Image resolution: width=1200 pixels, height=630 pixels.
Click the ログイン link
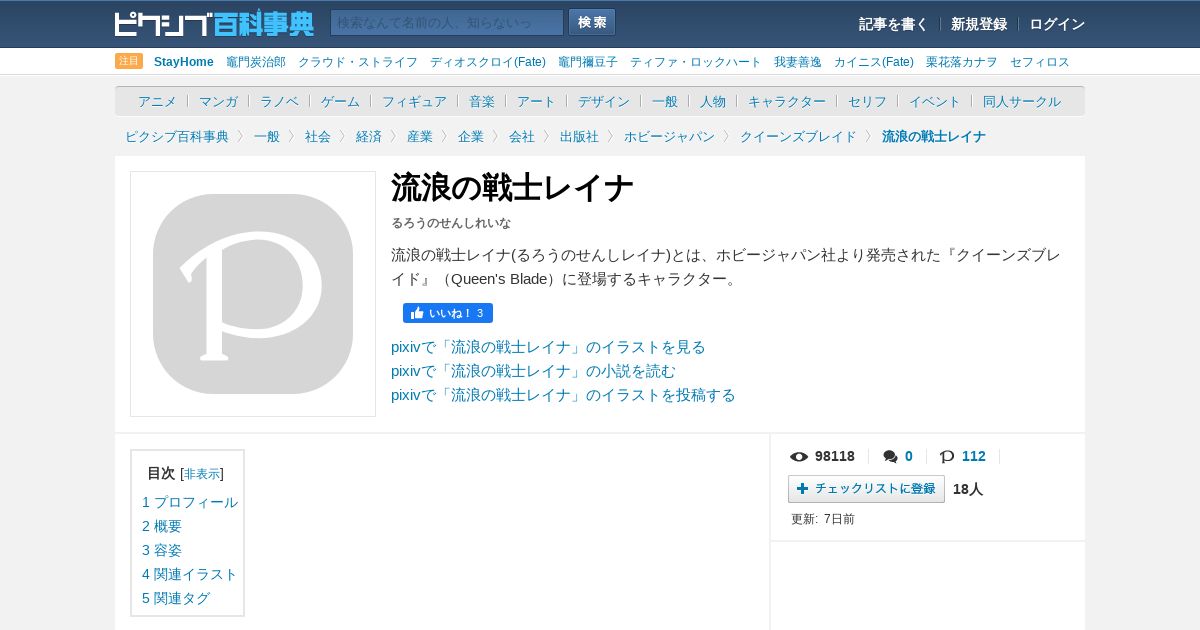[x=1057, y=24]
